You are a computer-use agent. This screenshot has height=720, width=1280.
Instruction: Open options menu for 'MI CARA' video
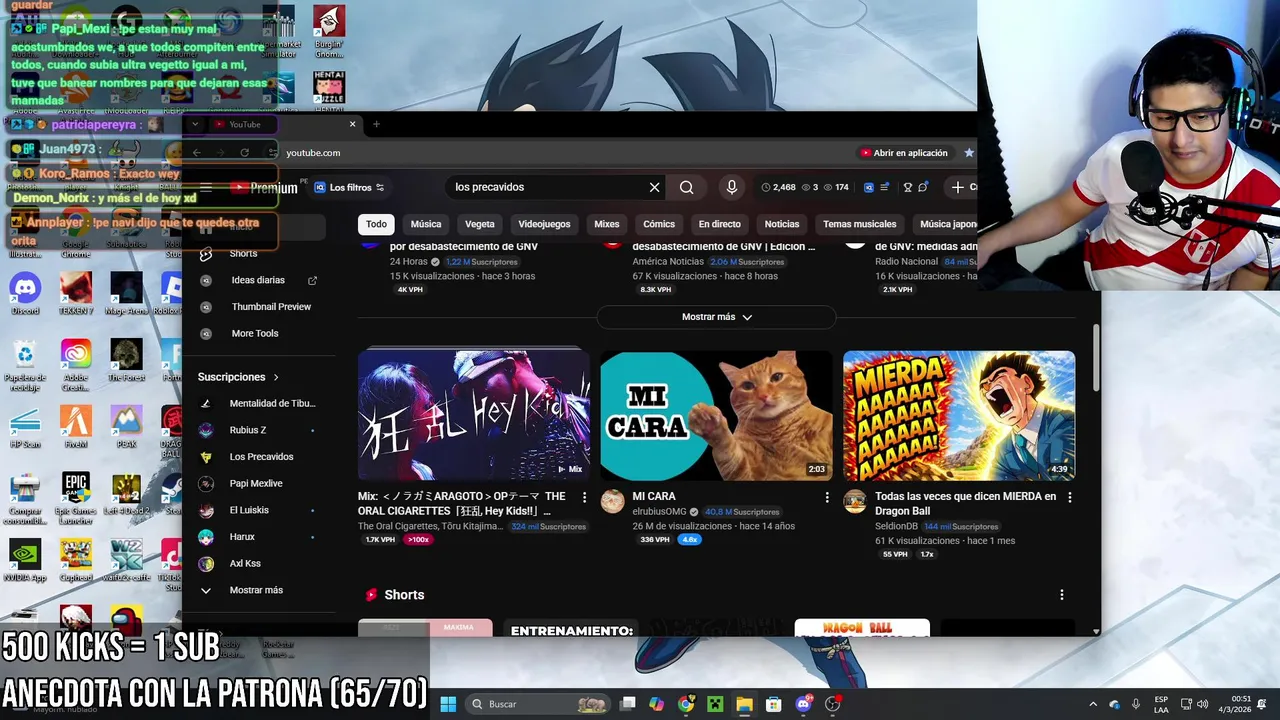pyautogui.click(x=827, y=497)
